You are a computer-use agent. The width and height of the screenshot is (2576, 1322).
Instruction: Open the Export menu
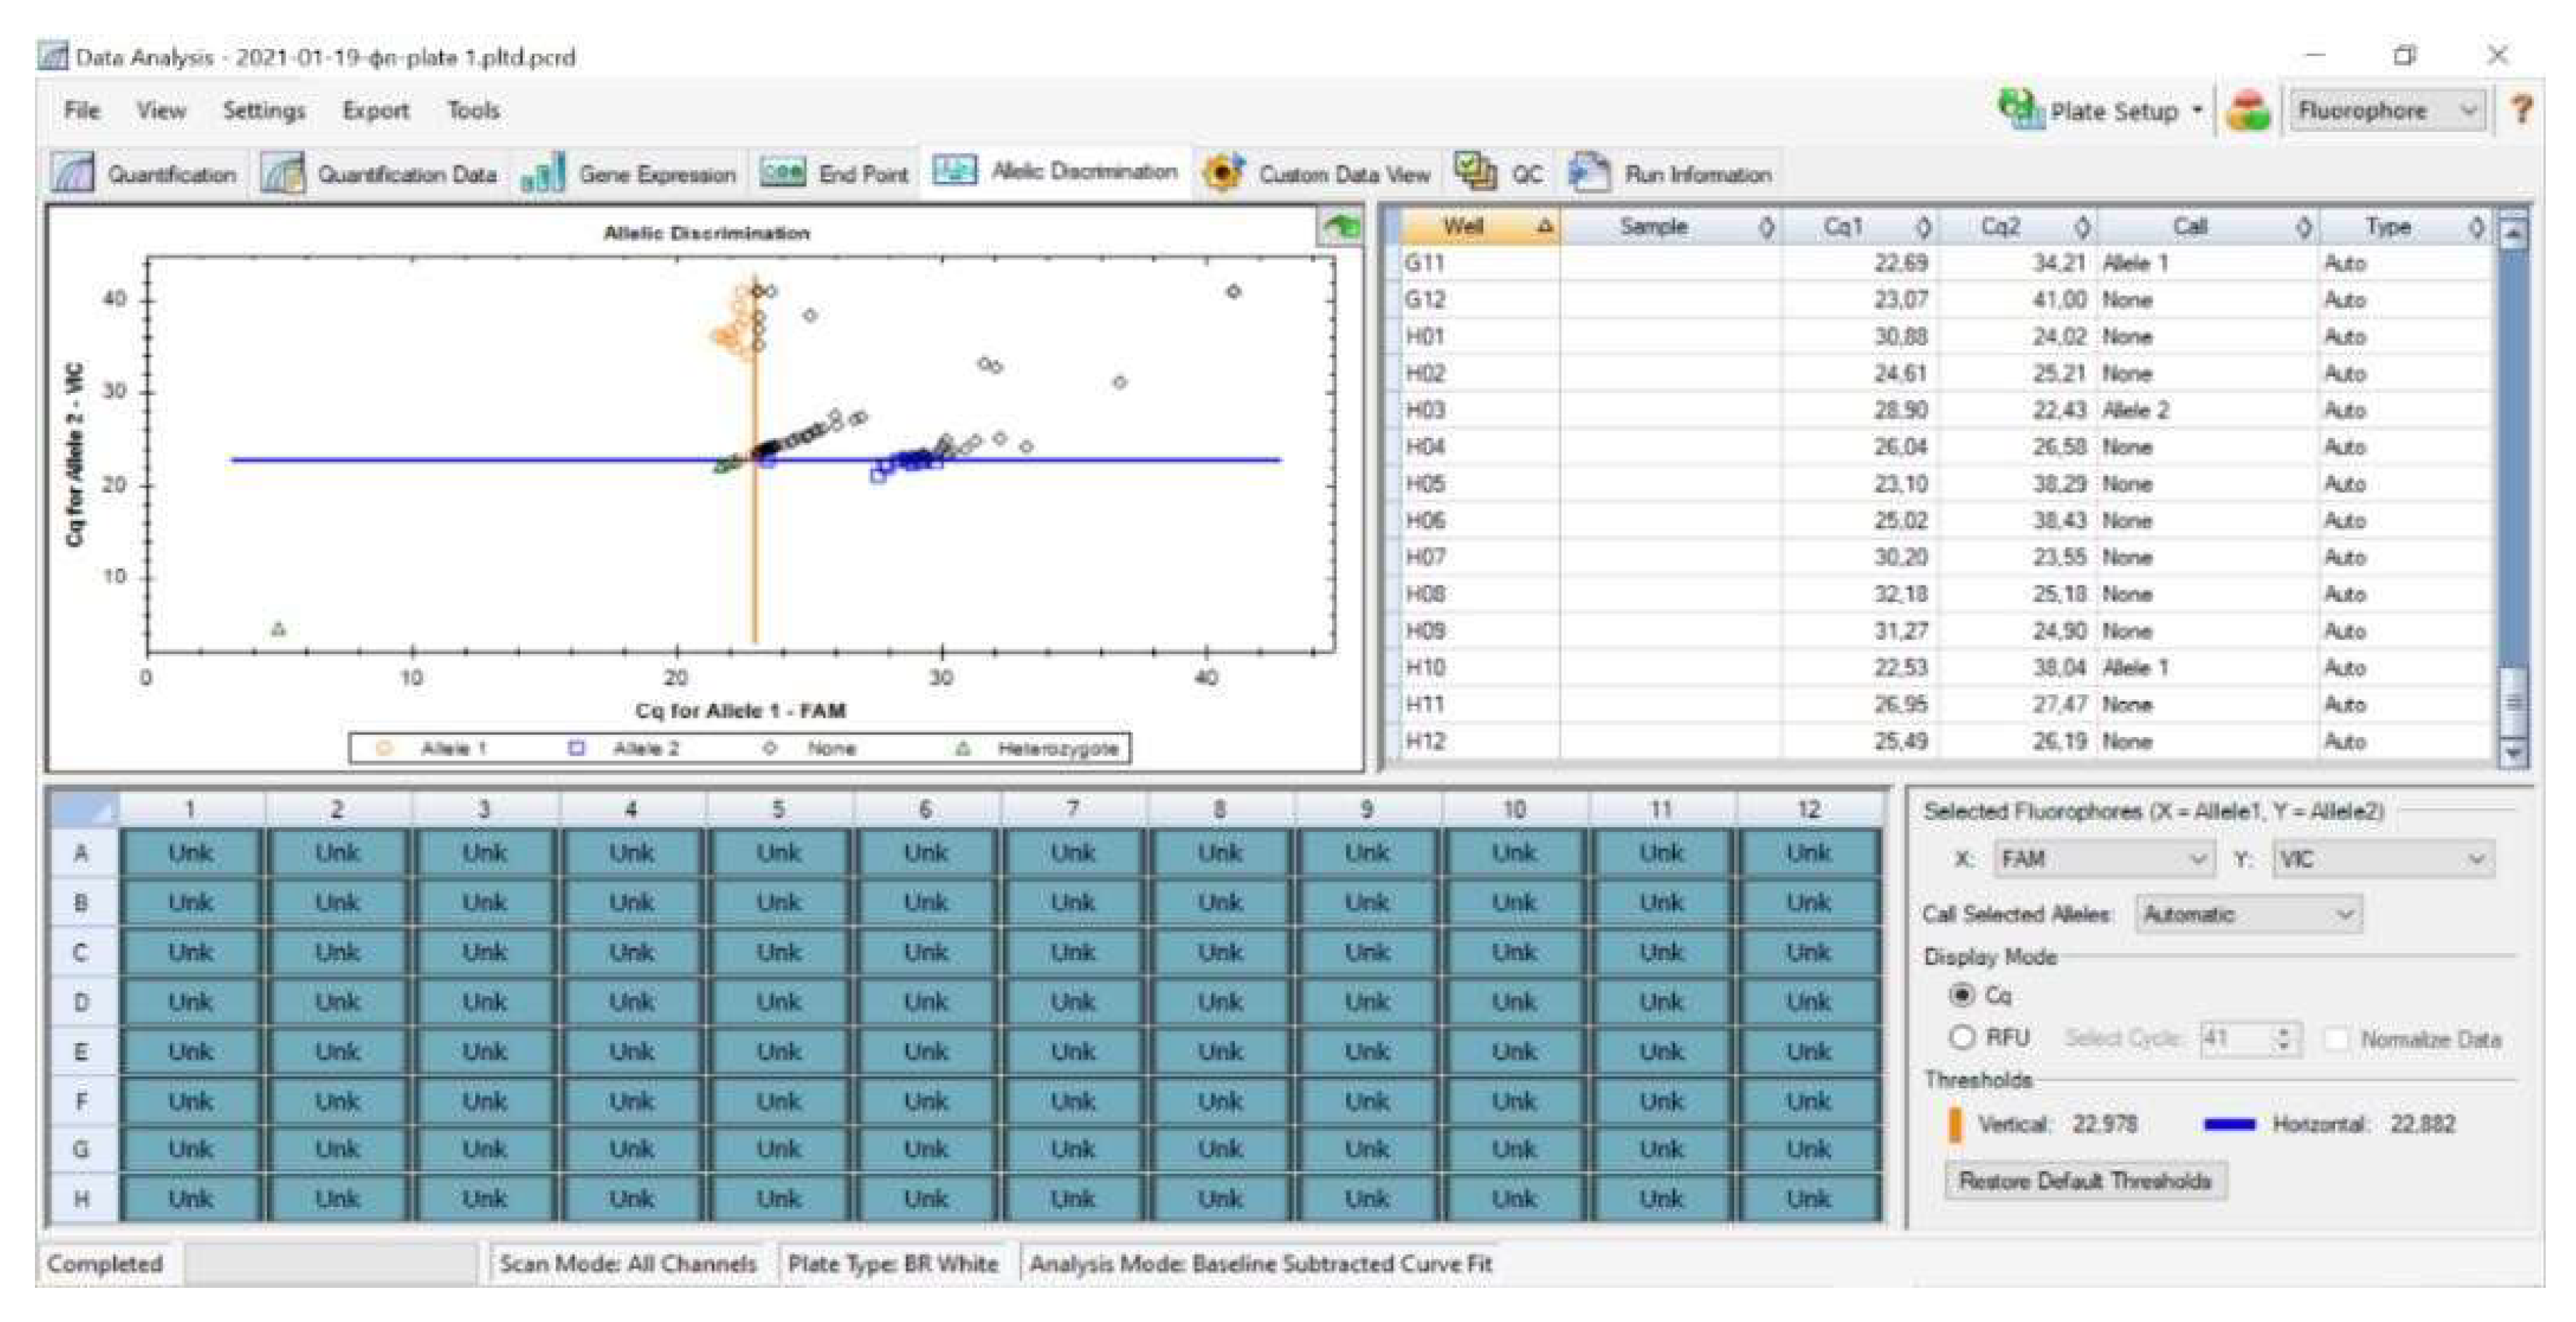pos(375,110)
